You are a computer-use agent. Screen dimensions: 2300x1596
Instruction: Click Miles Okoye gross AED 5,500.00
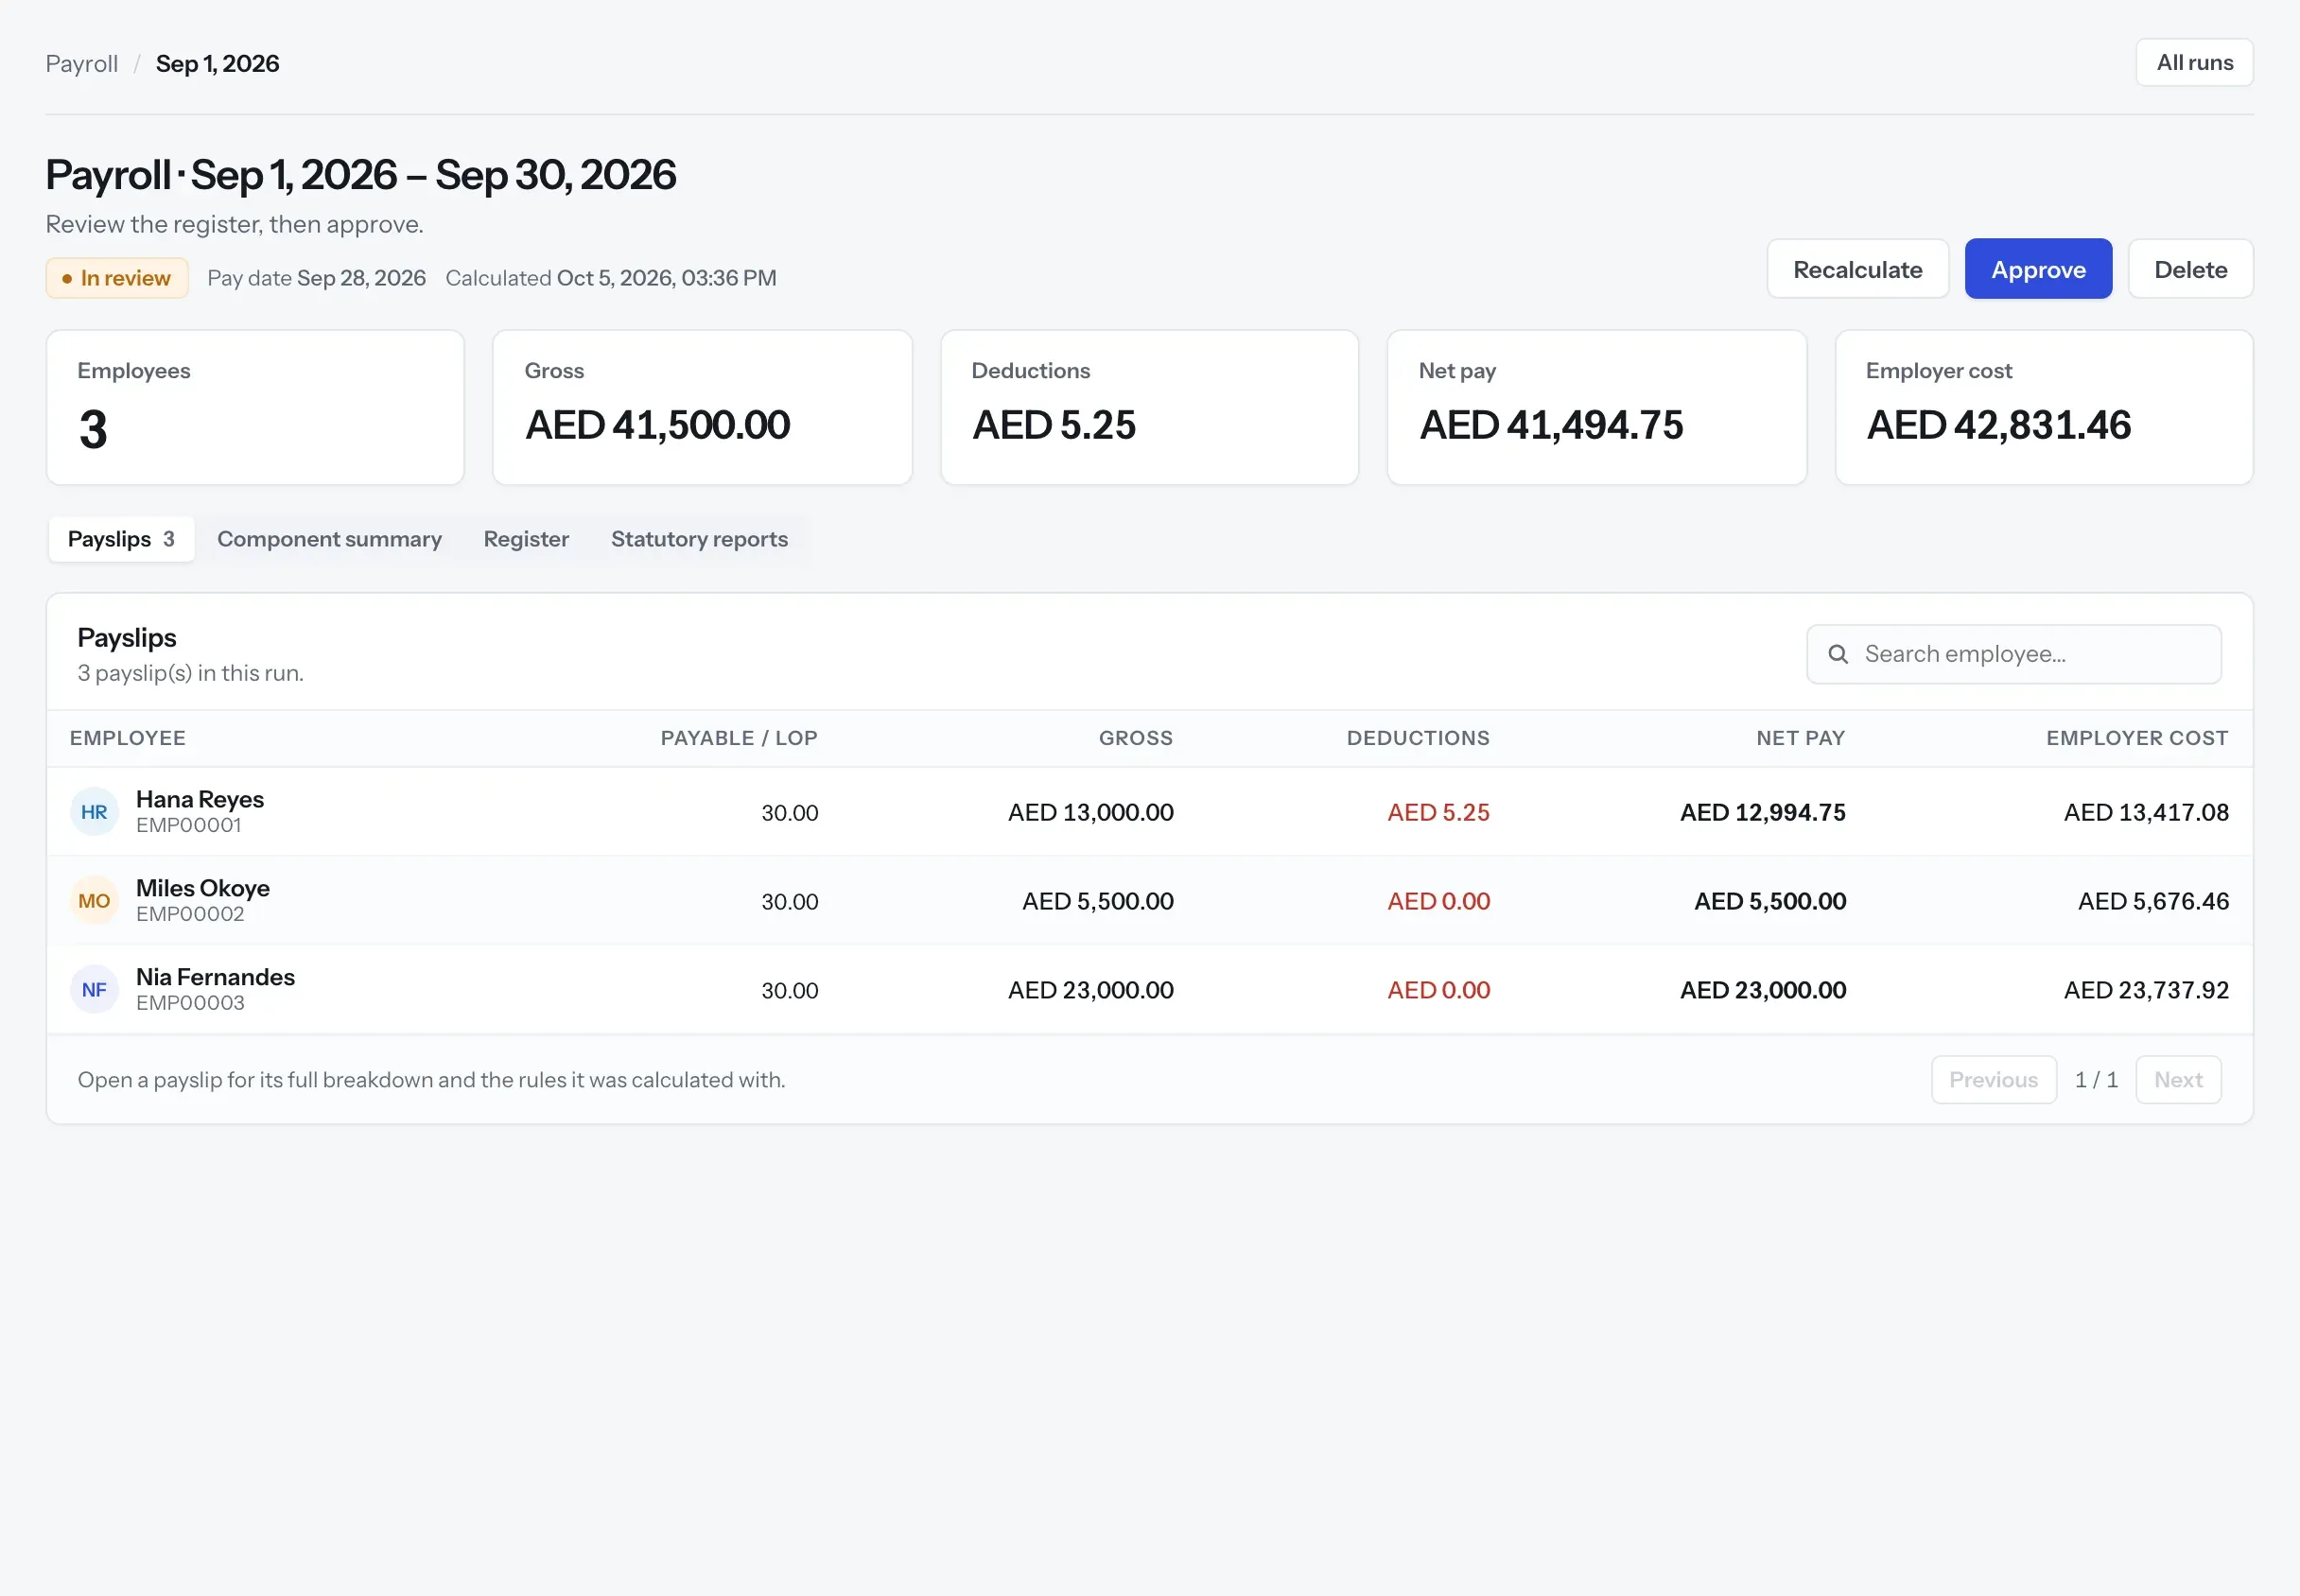click(1098, 901)
